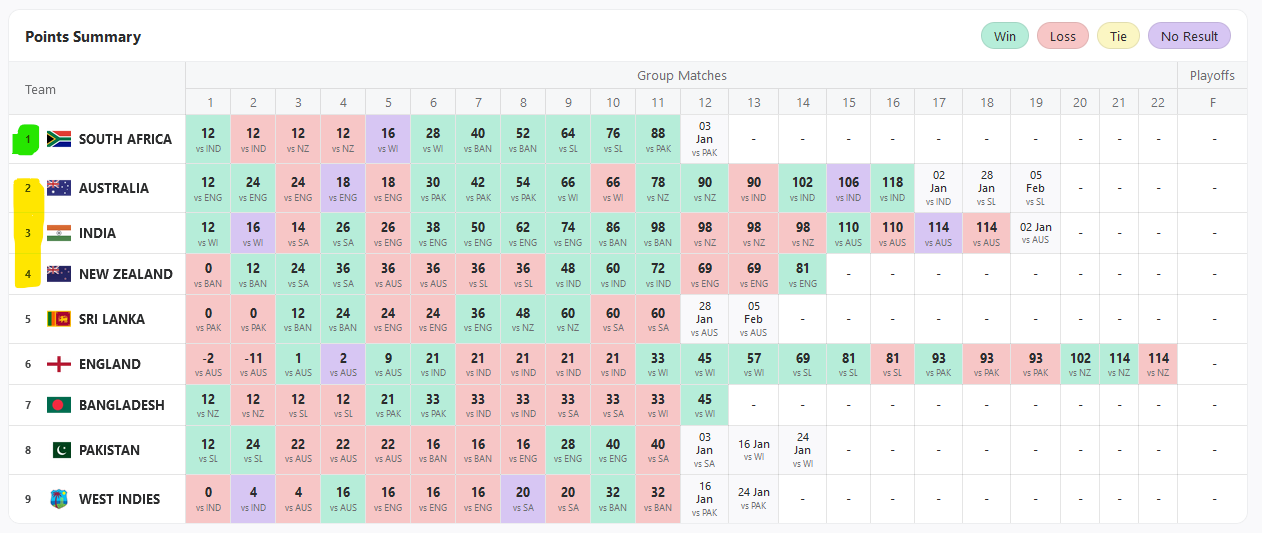Screen dimensions: 1262x533
Task: Click the Pakistan flag icon
Action: pos(61,450)
